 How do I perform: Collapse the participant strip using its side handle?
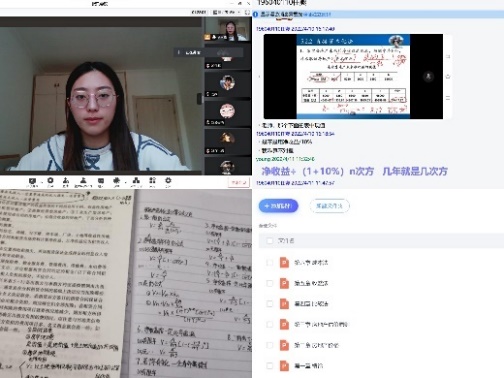tap(200, 99)
